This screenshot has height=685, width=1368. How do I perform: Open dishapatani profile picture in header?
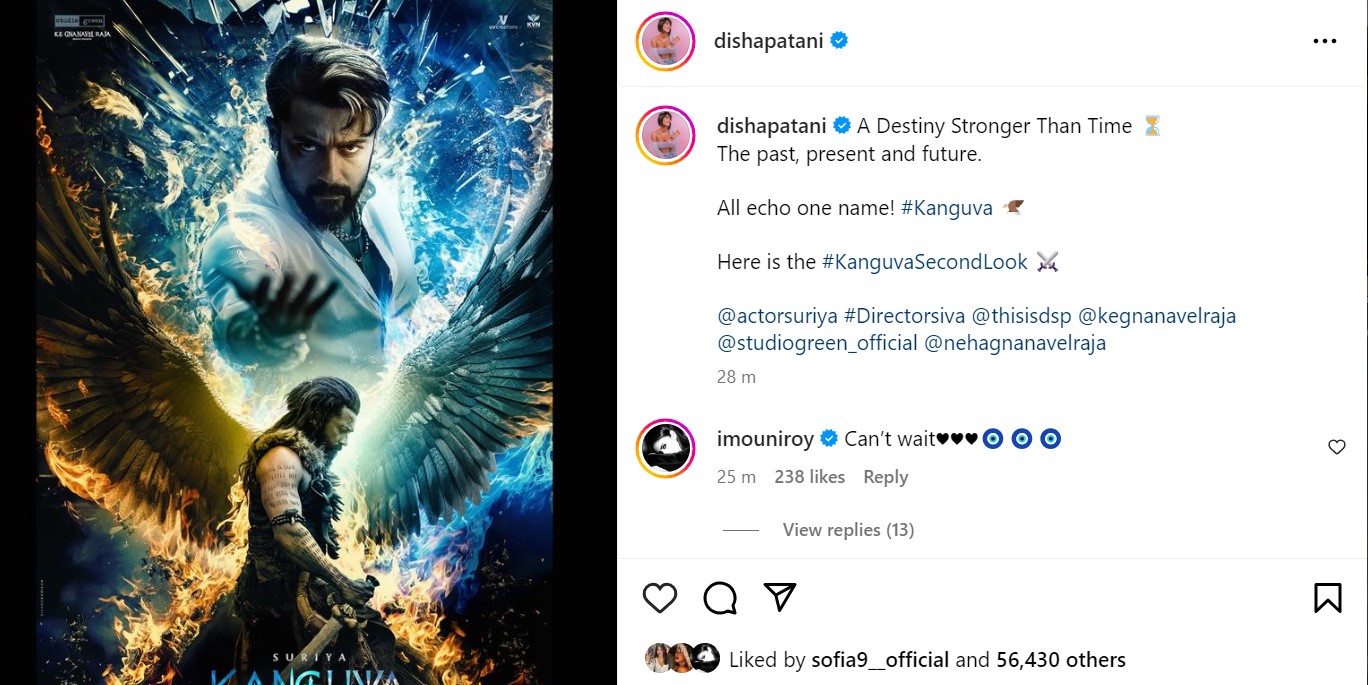tap(665, 41)
